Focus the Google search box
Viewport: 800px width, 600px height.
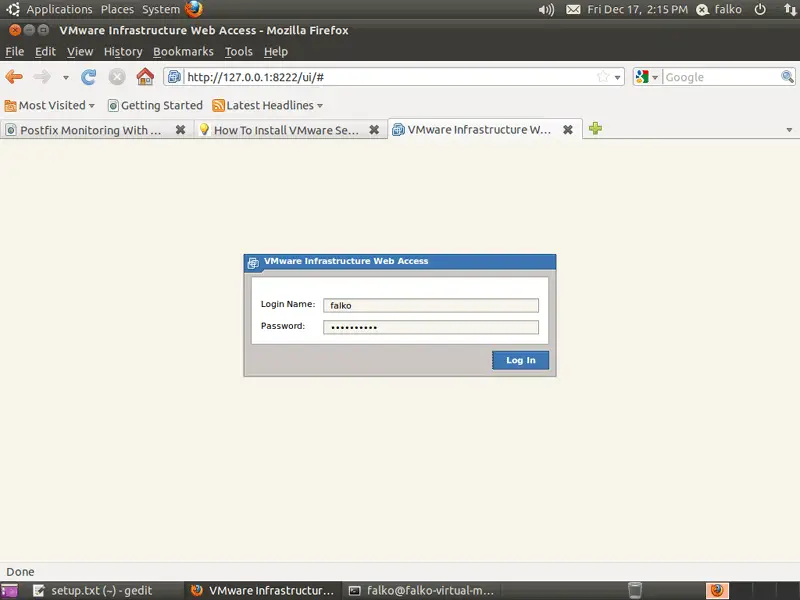(721, 77)
